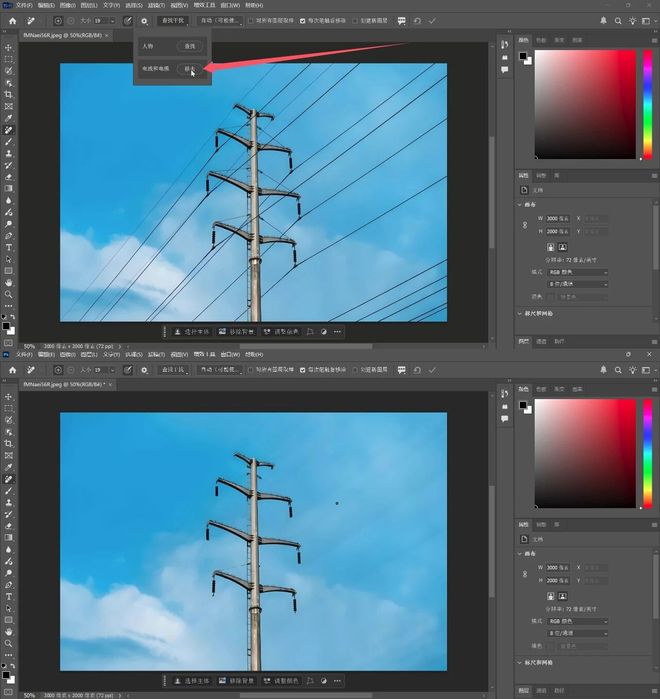This screenshot has width=660, height=699.
Task: Open 8位/通道 bit depth dropdown in upper Properties
Action: click(578, 284)
